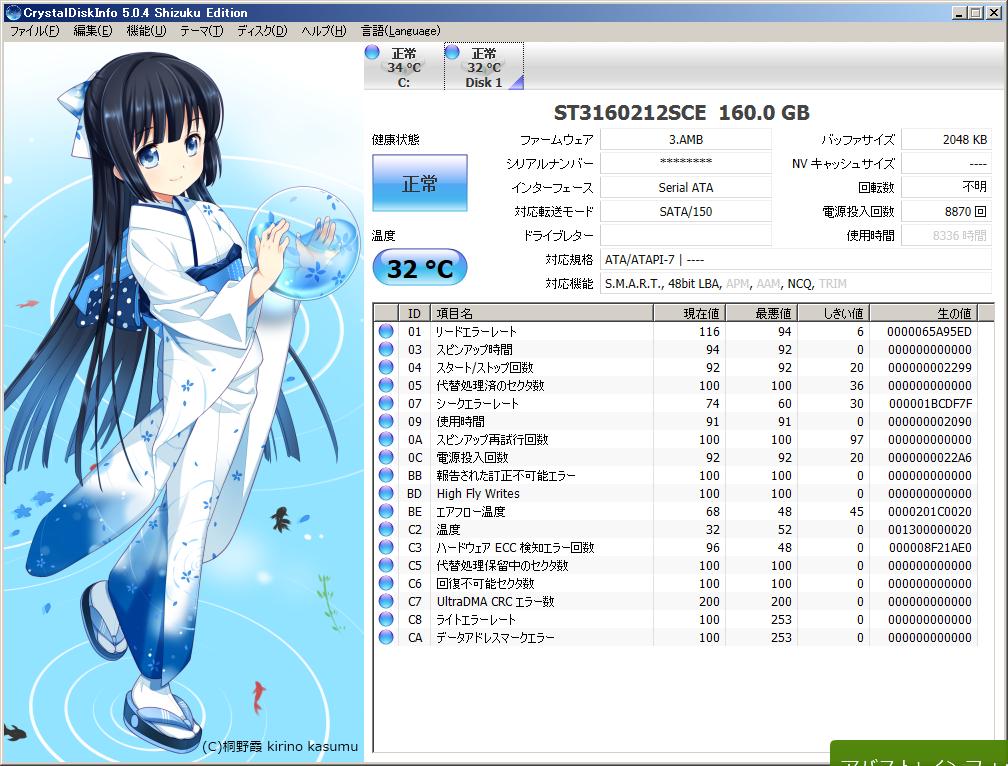Click the 対応機能 field listing S.M.A.R.T.
Image resolution: width=1008 pixels, height=766 pixels.
796,283
